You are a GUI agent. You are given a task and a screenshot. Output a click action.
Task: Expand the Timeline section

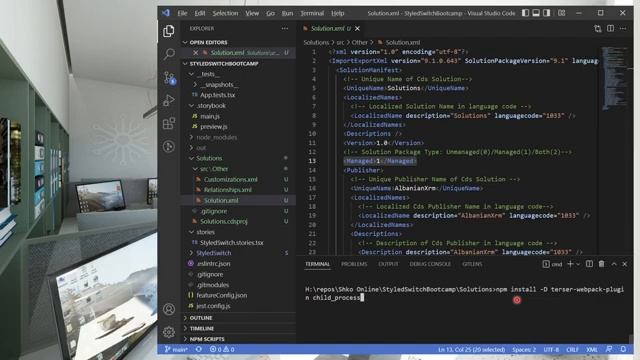coord(238,328)
